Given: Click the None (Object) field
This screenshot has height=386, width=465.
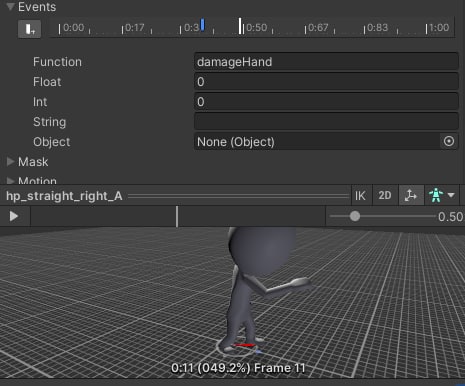Looking at the screenshot, I should coord(317,142).
